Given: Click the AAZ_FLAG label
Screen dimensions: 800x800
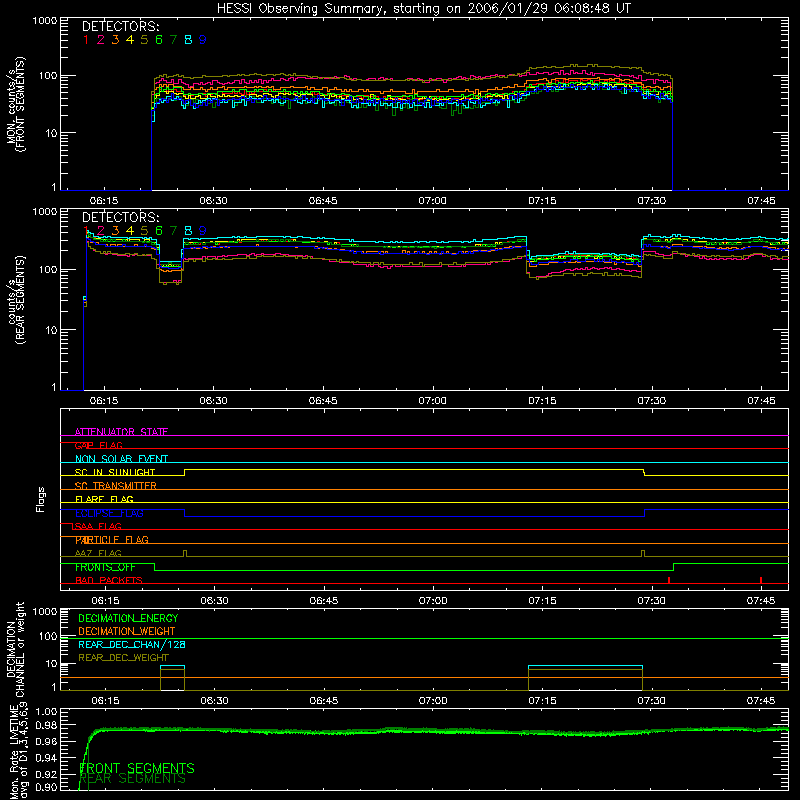Looking at the screenshot, I should point(98,553).
